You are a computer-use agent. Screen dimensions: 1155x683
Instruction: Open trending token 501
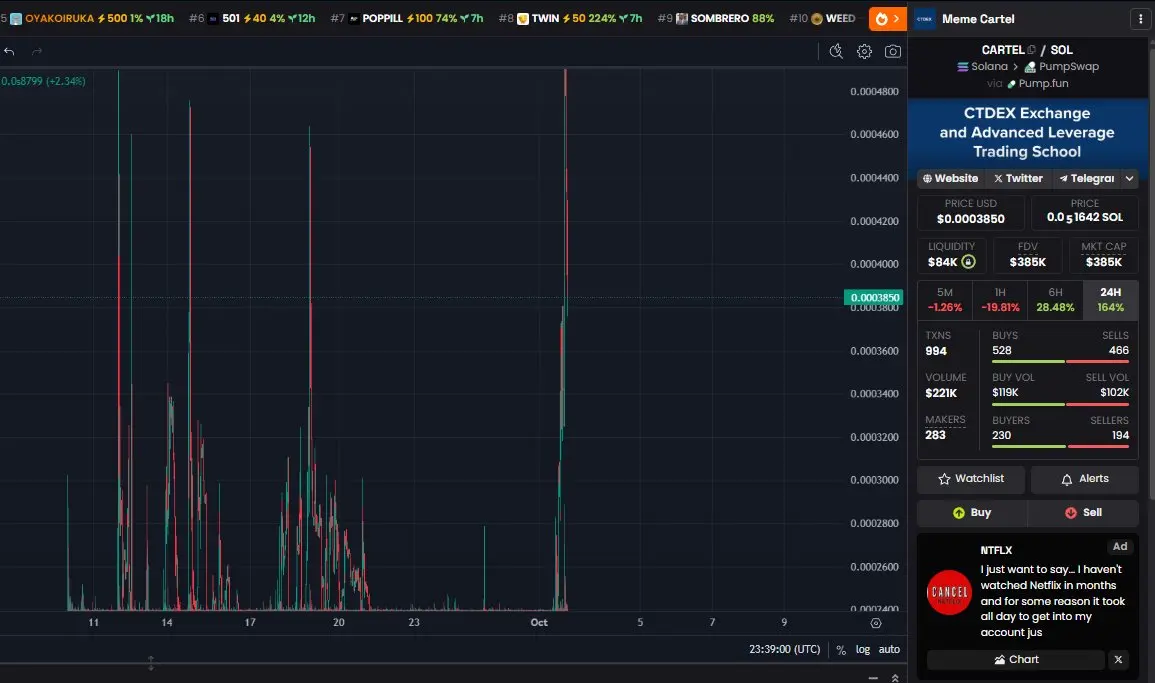[x=252, y=18]
